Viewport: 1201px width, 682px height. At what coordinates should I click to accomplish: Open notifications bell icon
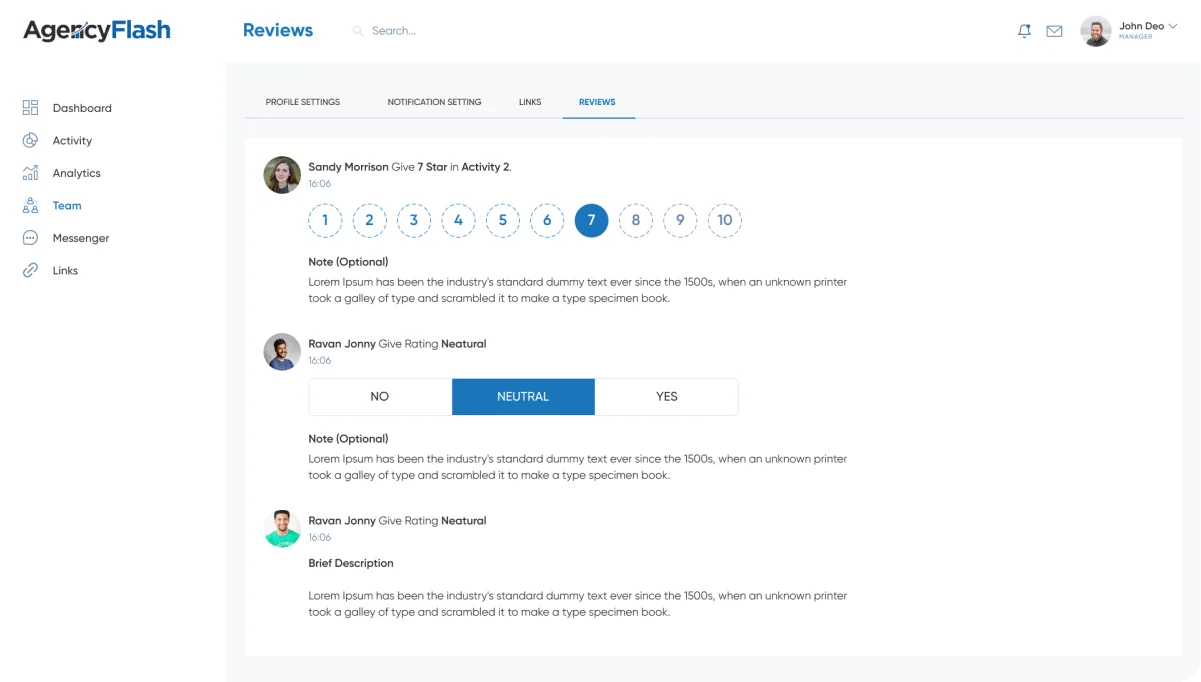pyautogui.click(x=1024, y=31)
